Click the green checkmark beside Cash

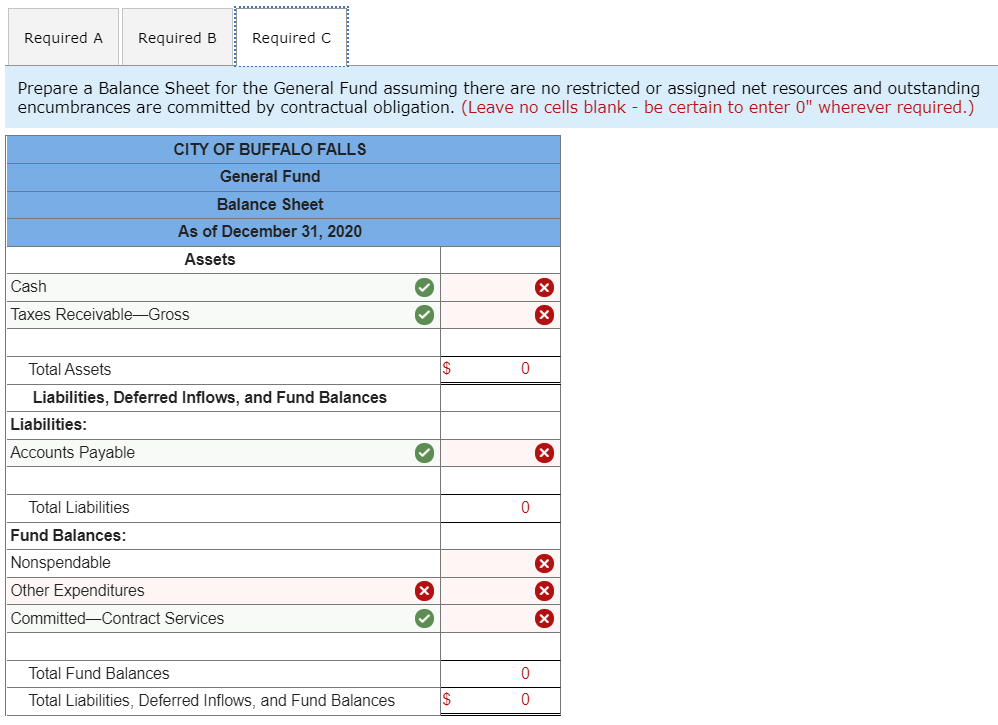click(x=424, y=287)
